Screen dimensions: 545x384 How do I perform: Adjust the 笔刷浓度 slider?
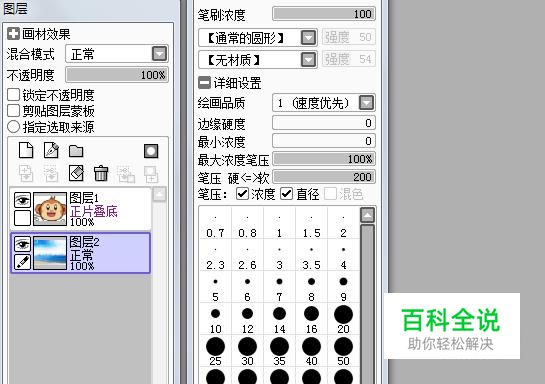324,14
